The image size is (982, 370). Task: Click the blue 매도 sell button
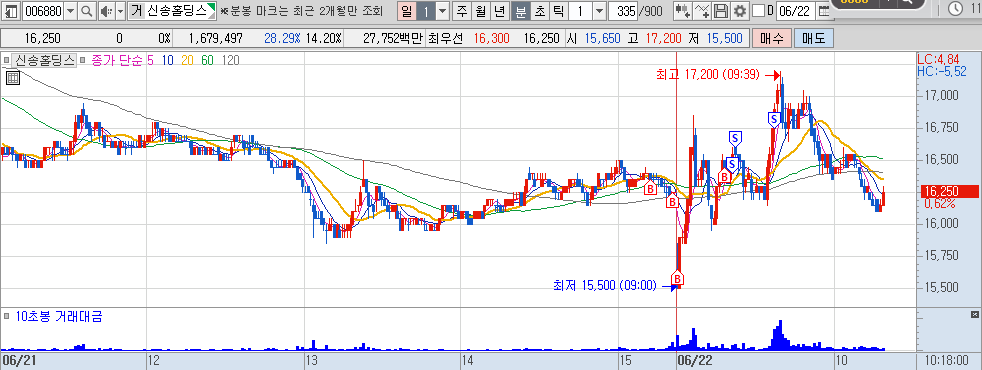click(814, 39)
